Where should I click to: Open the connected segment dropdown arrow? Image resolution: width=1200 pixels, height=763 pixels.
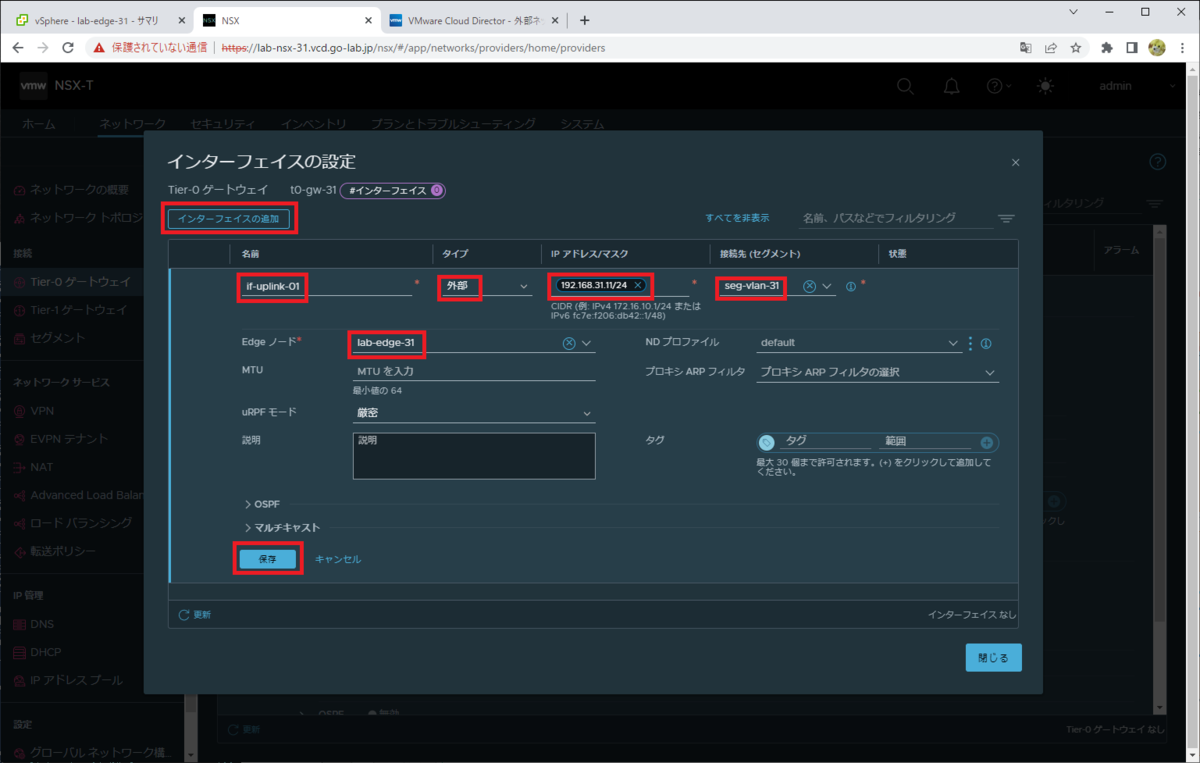point(827,286)
